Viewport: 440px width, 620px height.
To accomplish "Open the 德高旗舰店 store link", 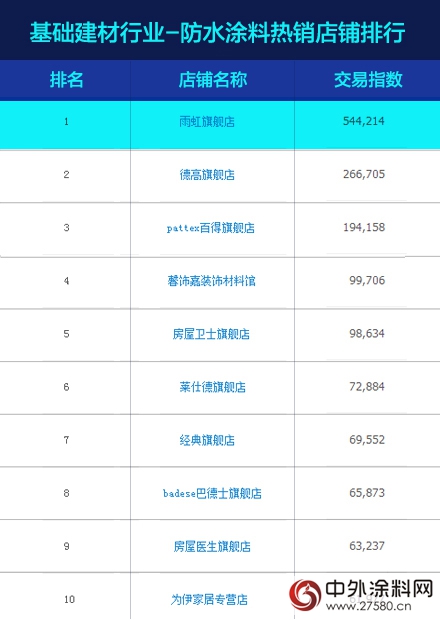I will pos(207,174).
